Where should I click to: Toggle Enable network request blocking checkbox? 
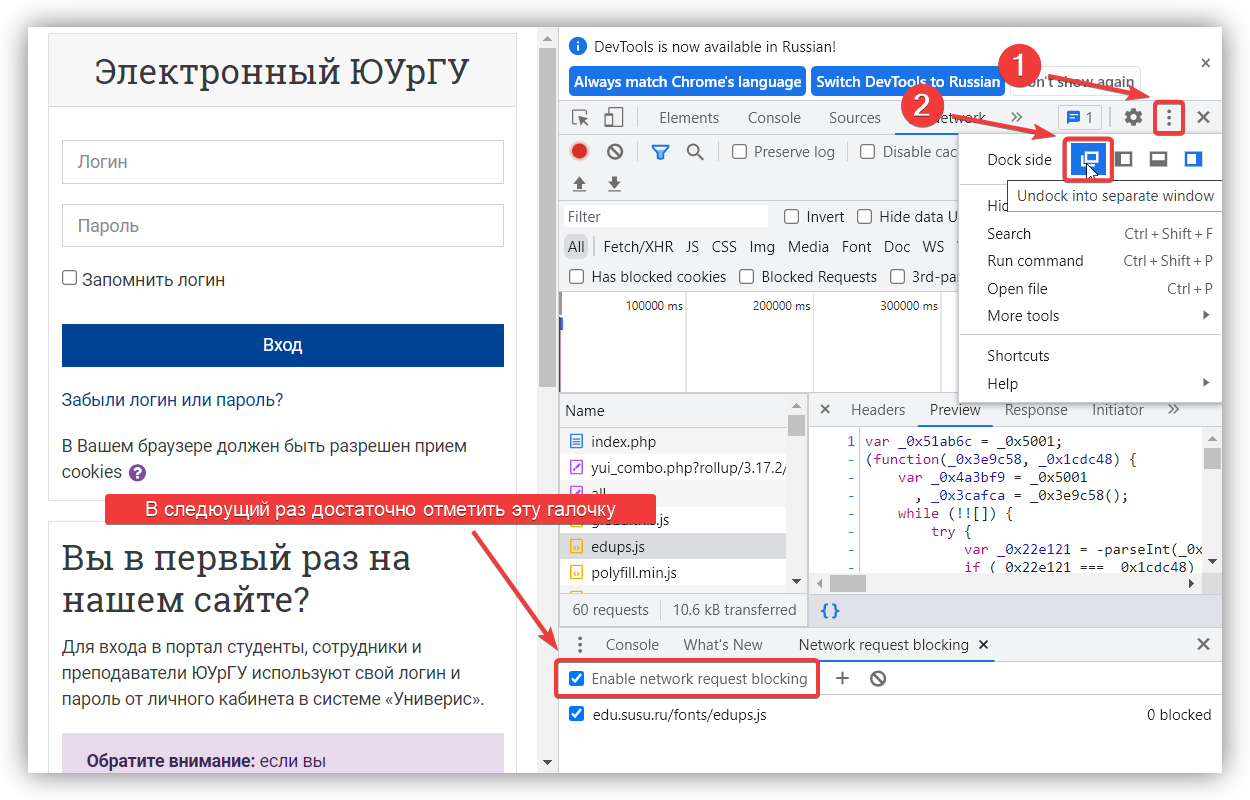(577, 679)
